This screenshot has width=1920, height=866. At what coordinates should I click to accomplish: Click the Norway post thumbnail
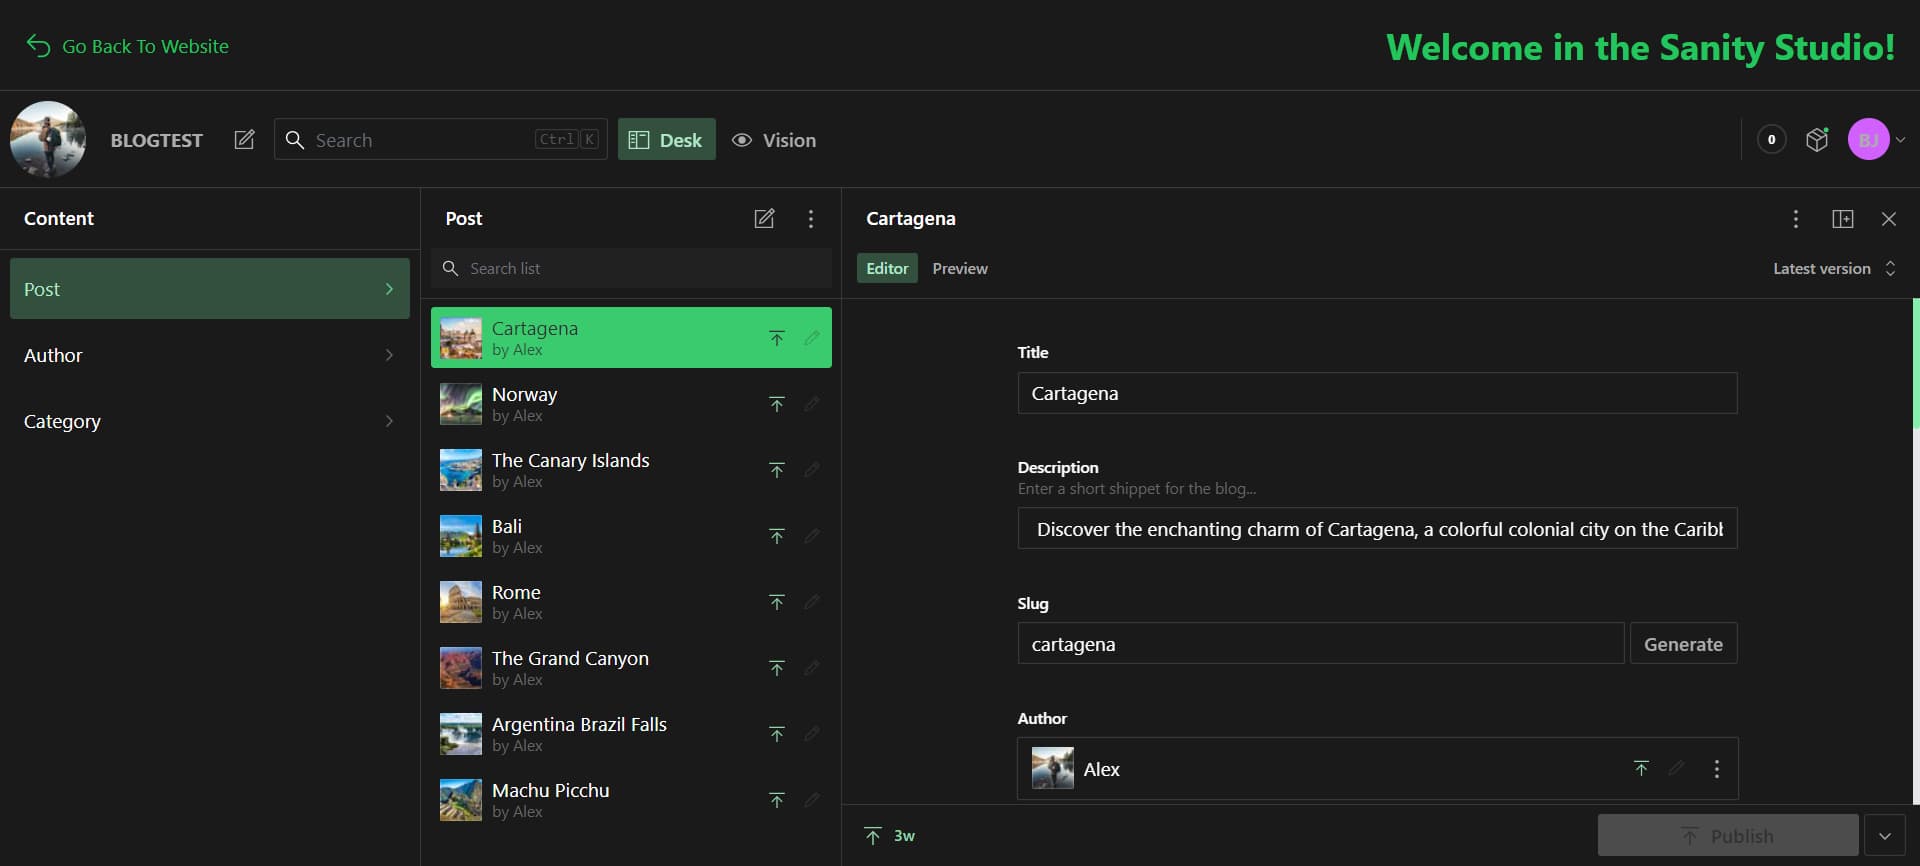pyautogui.click(x=461, y=404)
